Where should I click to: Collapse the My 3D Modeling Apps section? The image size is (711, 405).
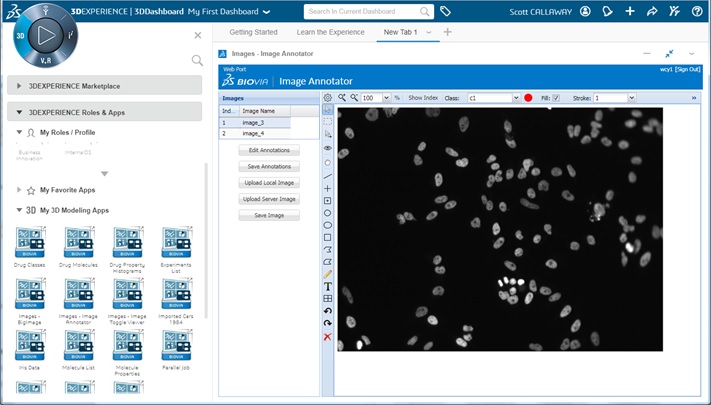click(19, 210)
